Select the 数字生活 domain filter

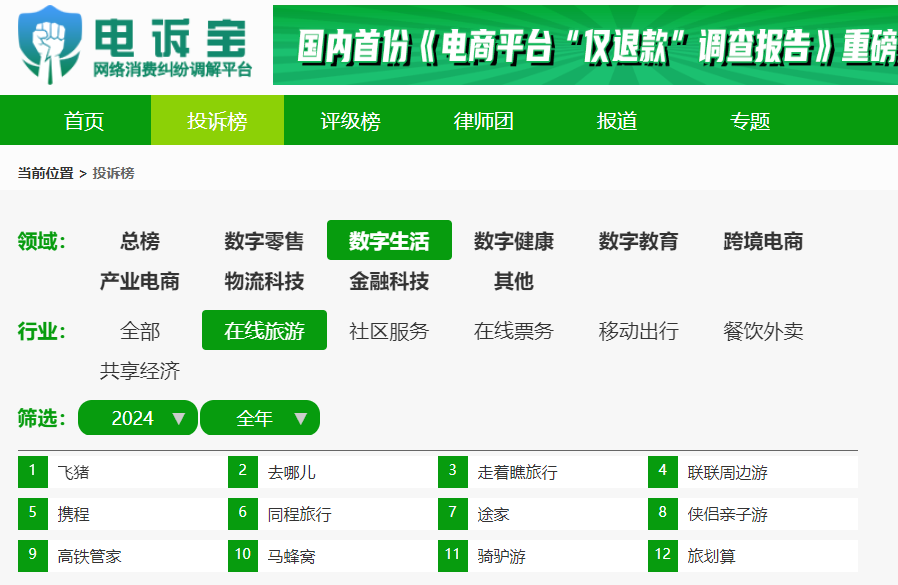click(x=389, y=240)
